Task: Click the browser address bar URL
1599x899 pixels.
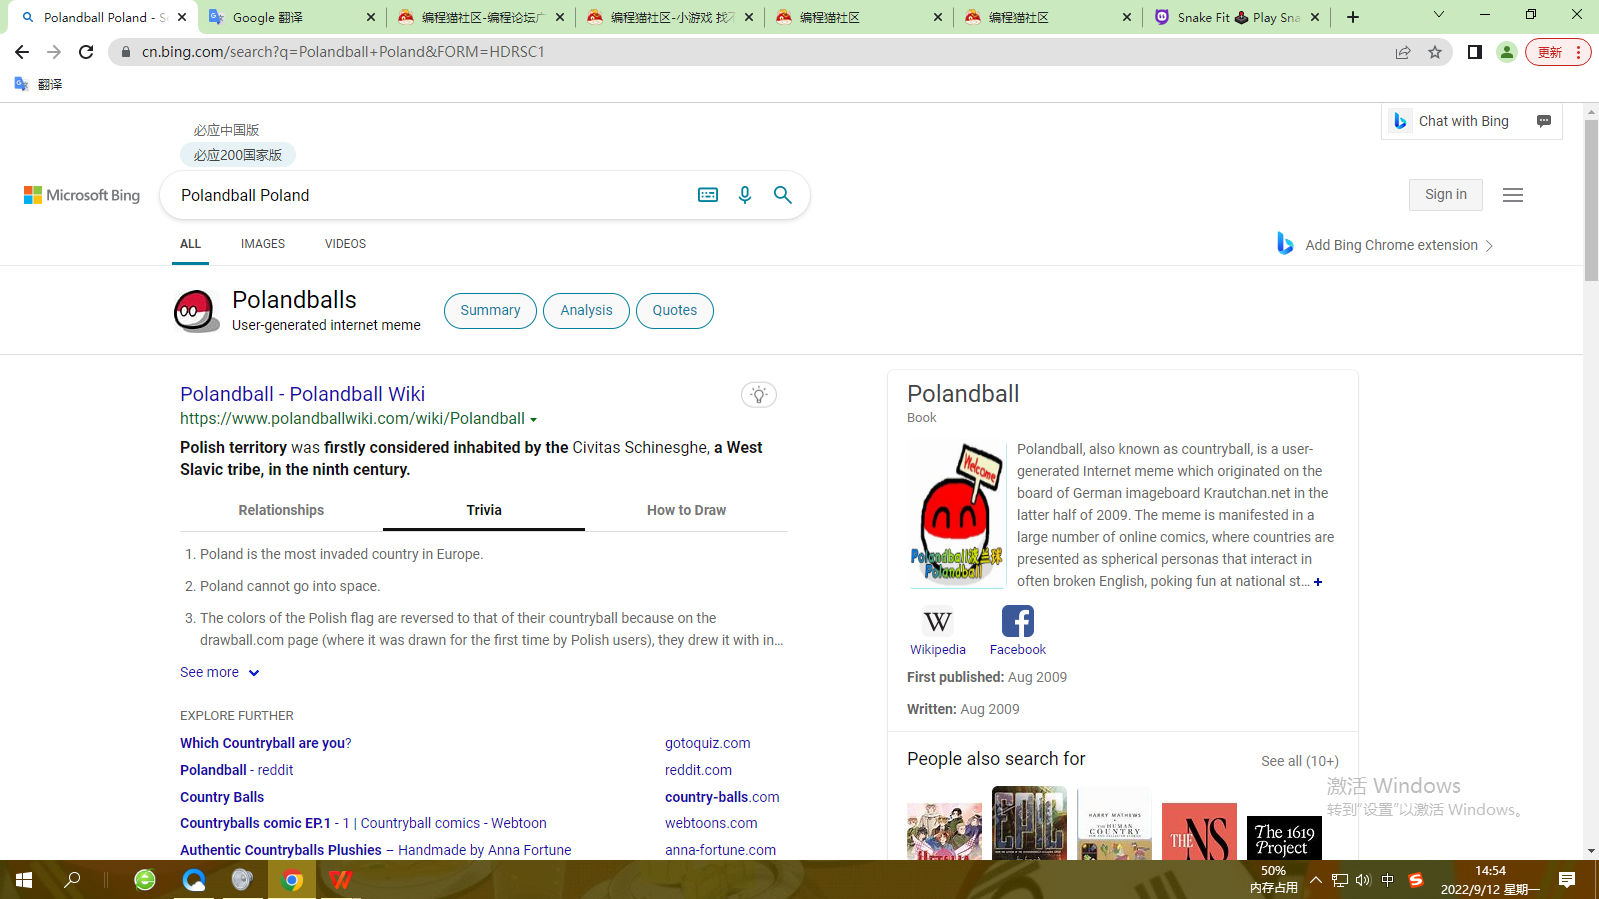Action: [343, 52]
